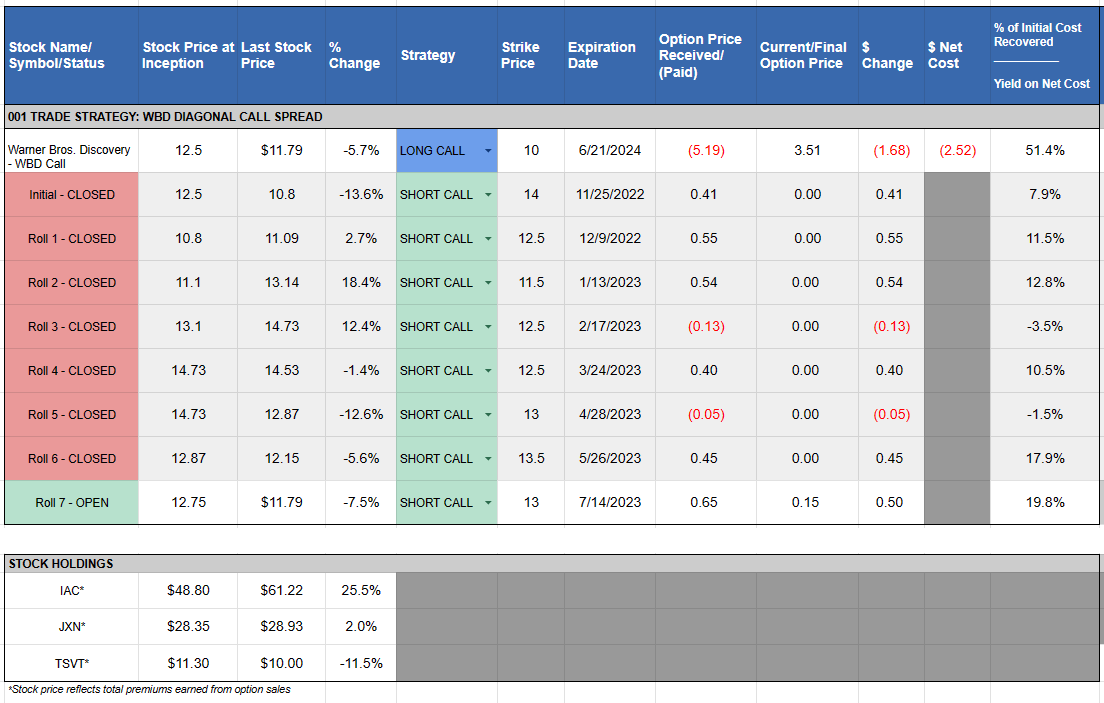The width and height of the screenshot is (1104, 703).
Task: Select the Strike Price column header
Action: click(x=531, y=56)
